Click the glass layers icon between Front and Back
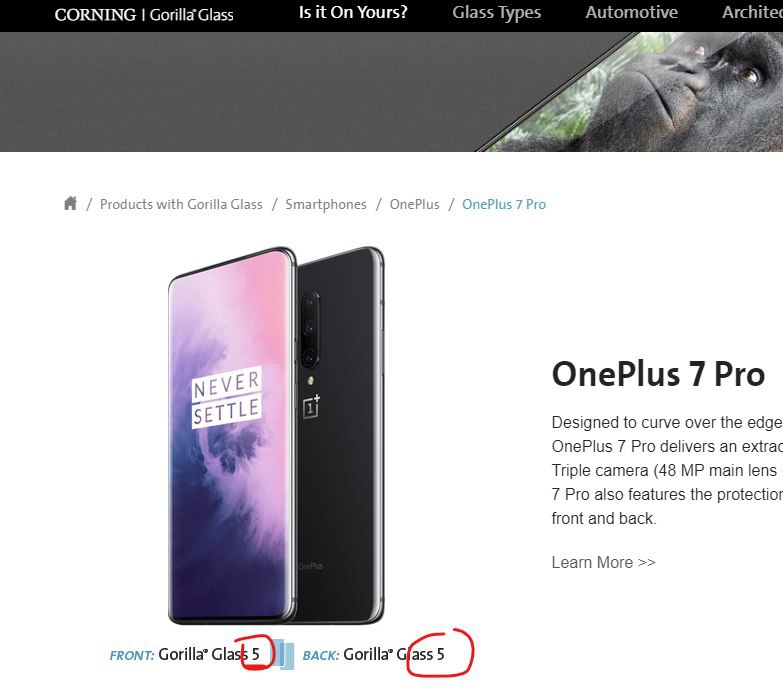This screenshot has width=783, height=698. click(x=284, y=654)
